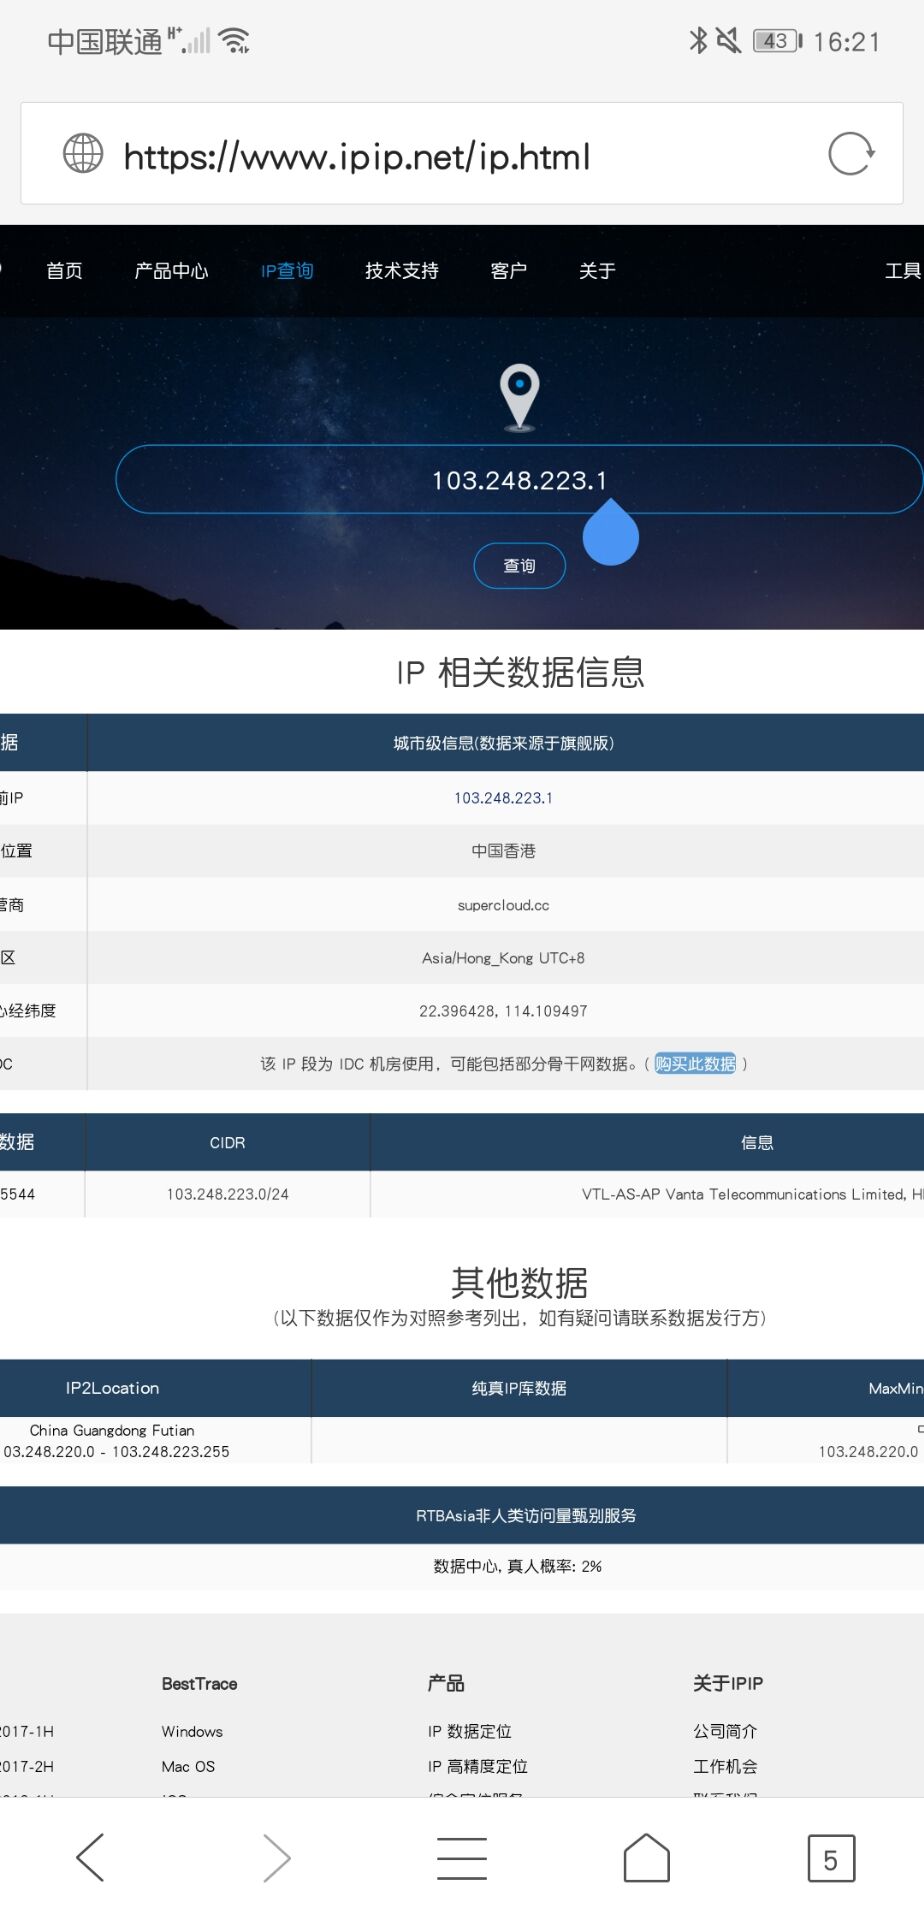Tap the globe icon in the address bar
The width and height of the screenshot is (924, 1920).
click(83, 153)
